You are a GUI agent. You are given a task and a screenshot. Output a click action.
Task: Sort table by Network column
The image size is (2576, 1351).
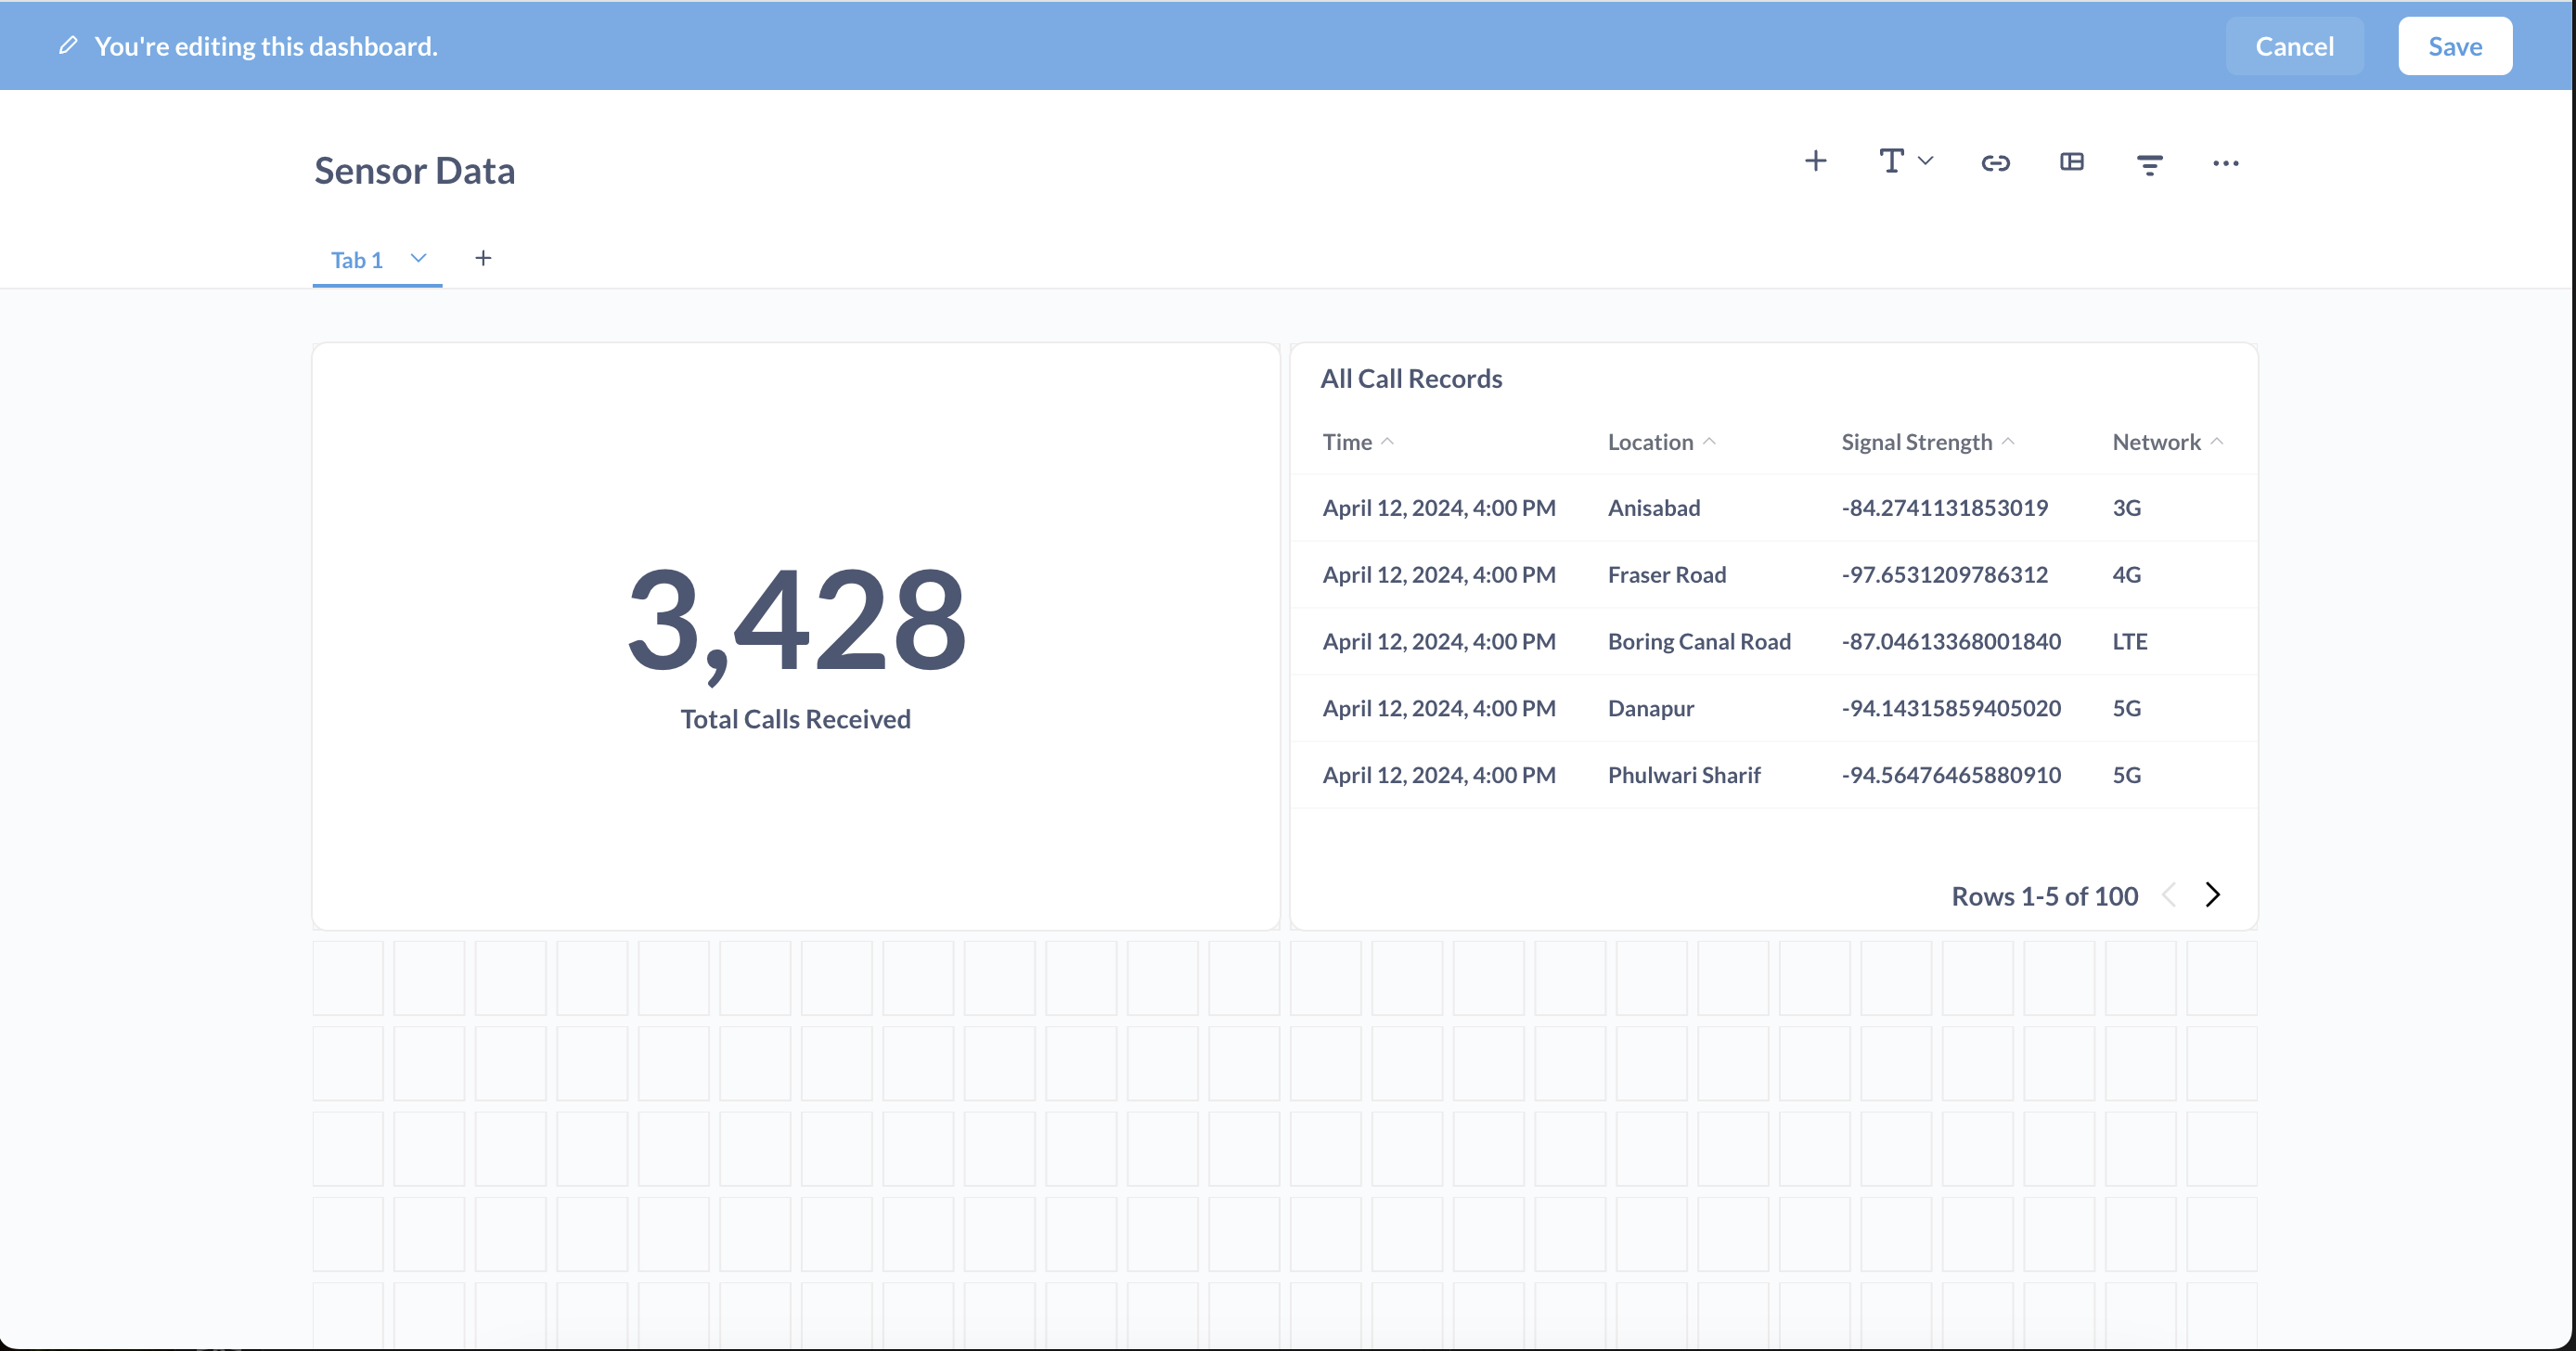pyautogui.click(x=2156, y=442)
